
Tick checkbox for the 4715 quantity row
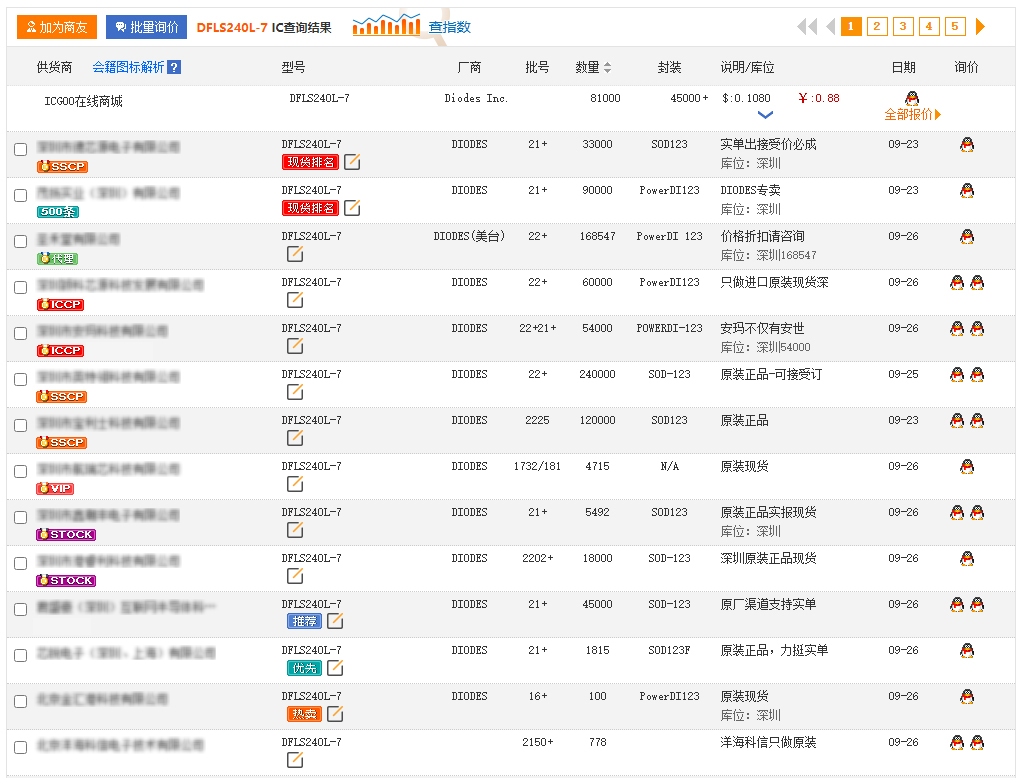point(21,471)
